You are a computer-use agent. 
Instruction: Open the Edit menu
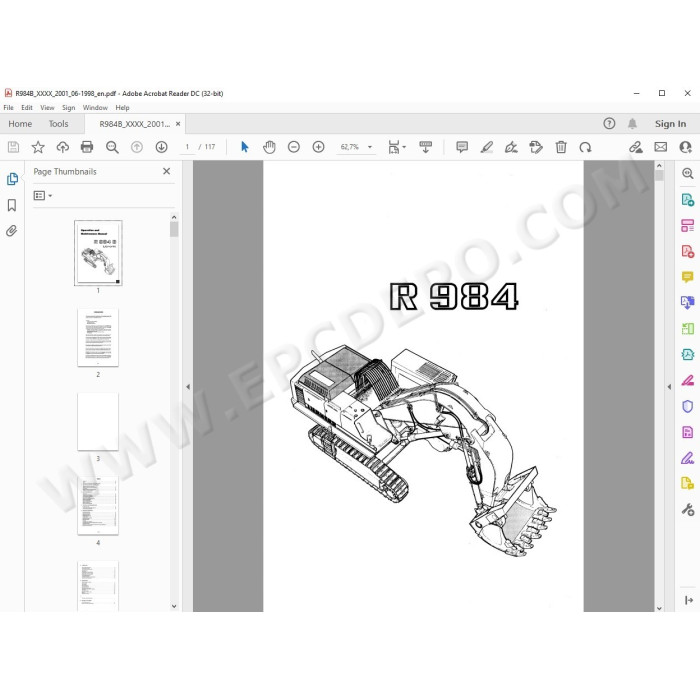click(x=27, y=108)
